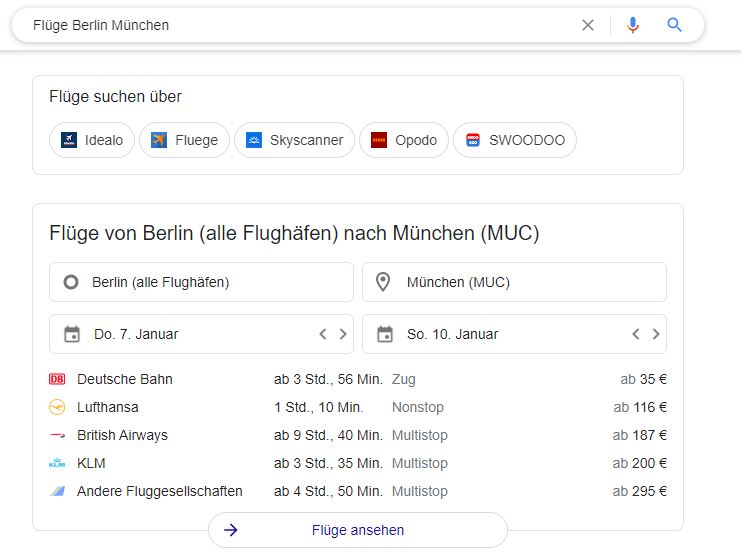Click the British Airways ribbon logo

click(57, 435)
